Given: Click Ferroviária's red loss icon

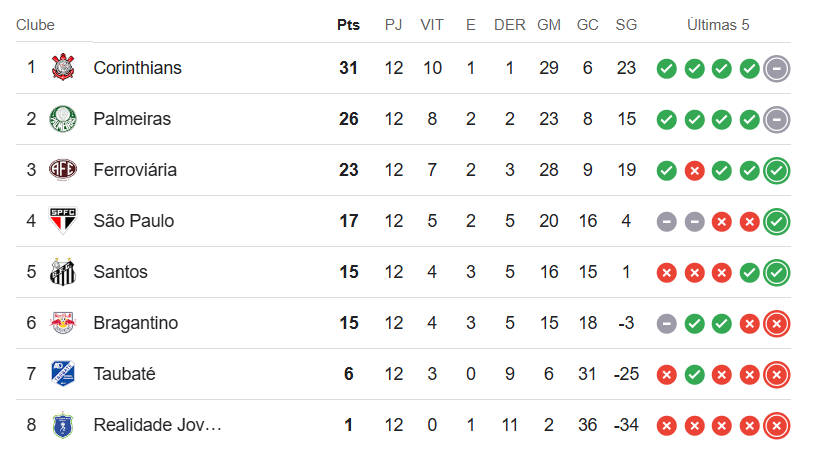Looking at the screenshot, I should [694, 171].
